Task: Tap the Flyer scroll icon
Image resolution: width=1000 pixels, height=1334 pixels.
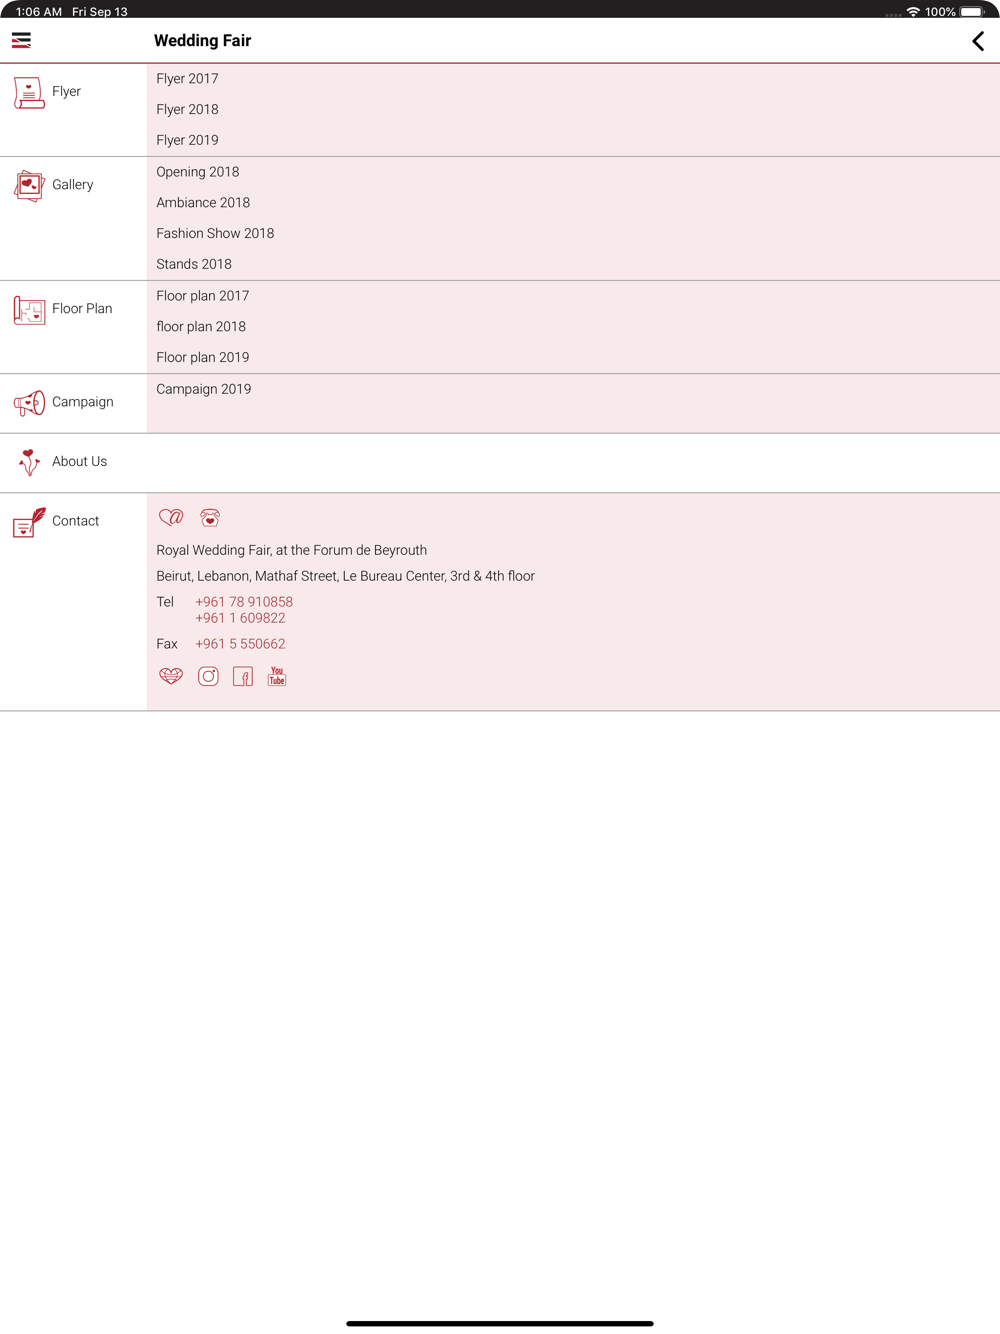Action: (x=29, y=92)
